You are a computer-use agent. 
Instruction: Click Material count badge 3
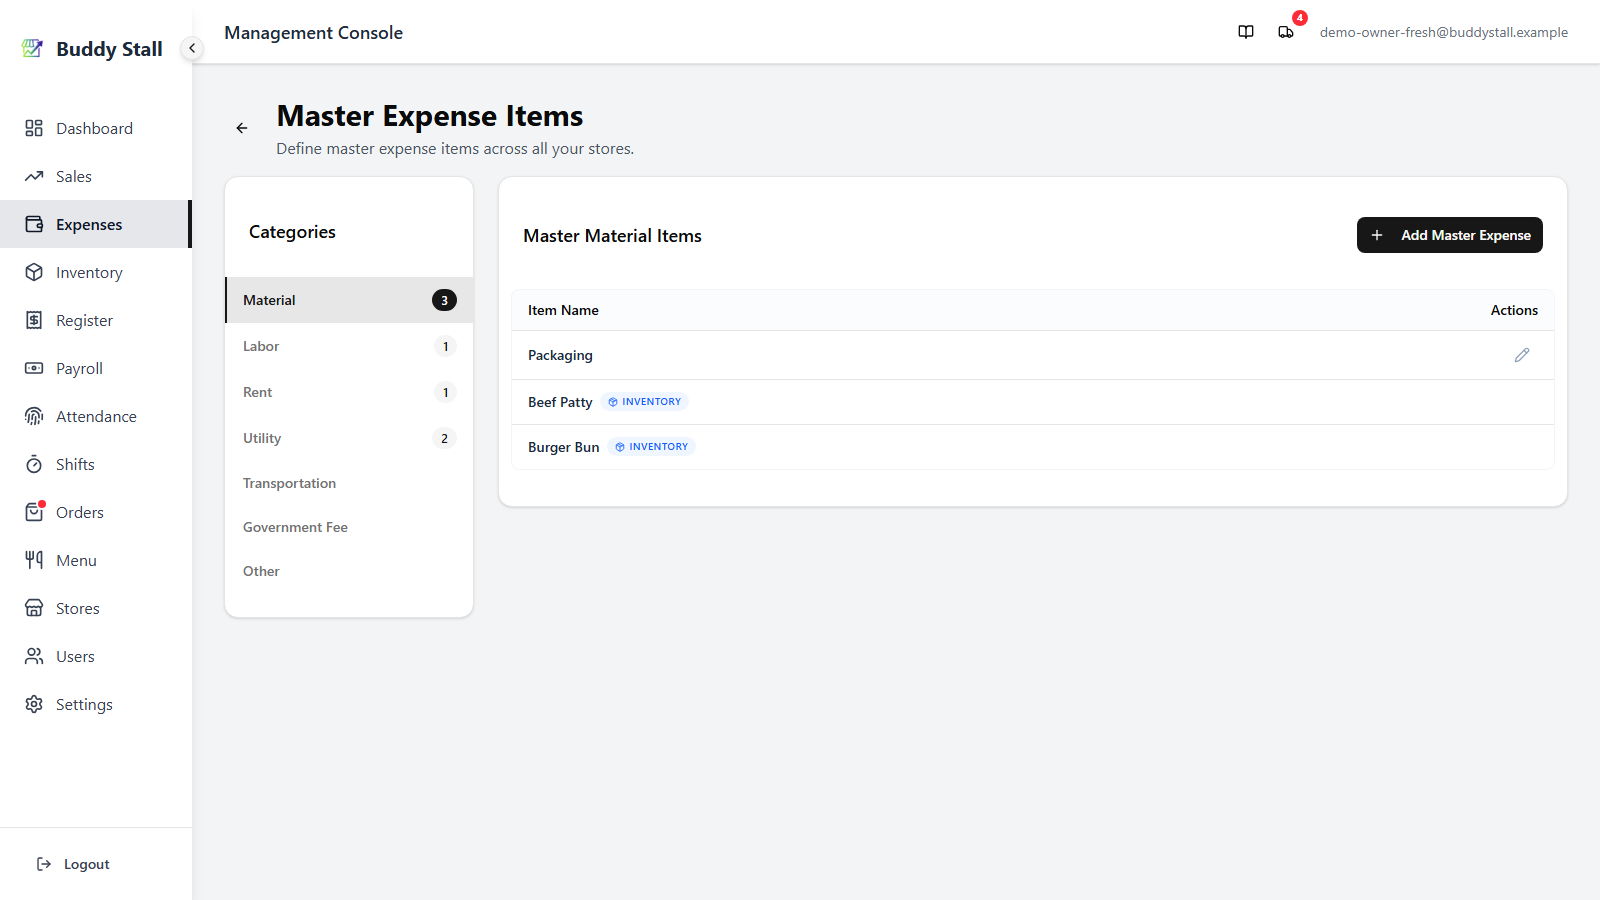(444, 300)
